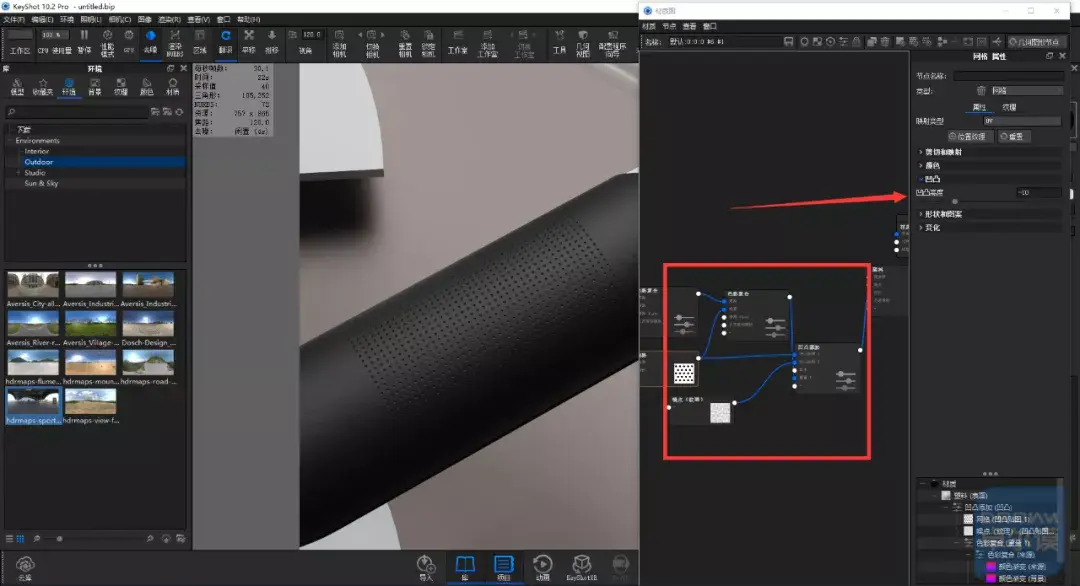
Task: Click the Reset (重置) button
Action: coord(1013,136)
